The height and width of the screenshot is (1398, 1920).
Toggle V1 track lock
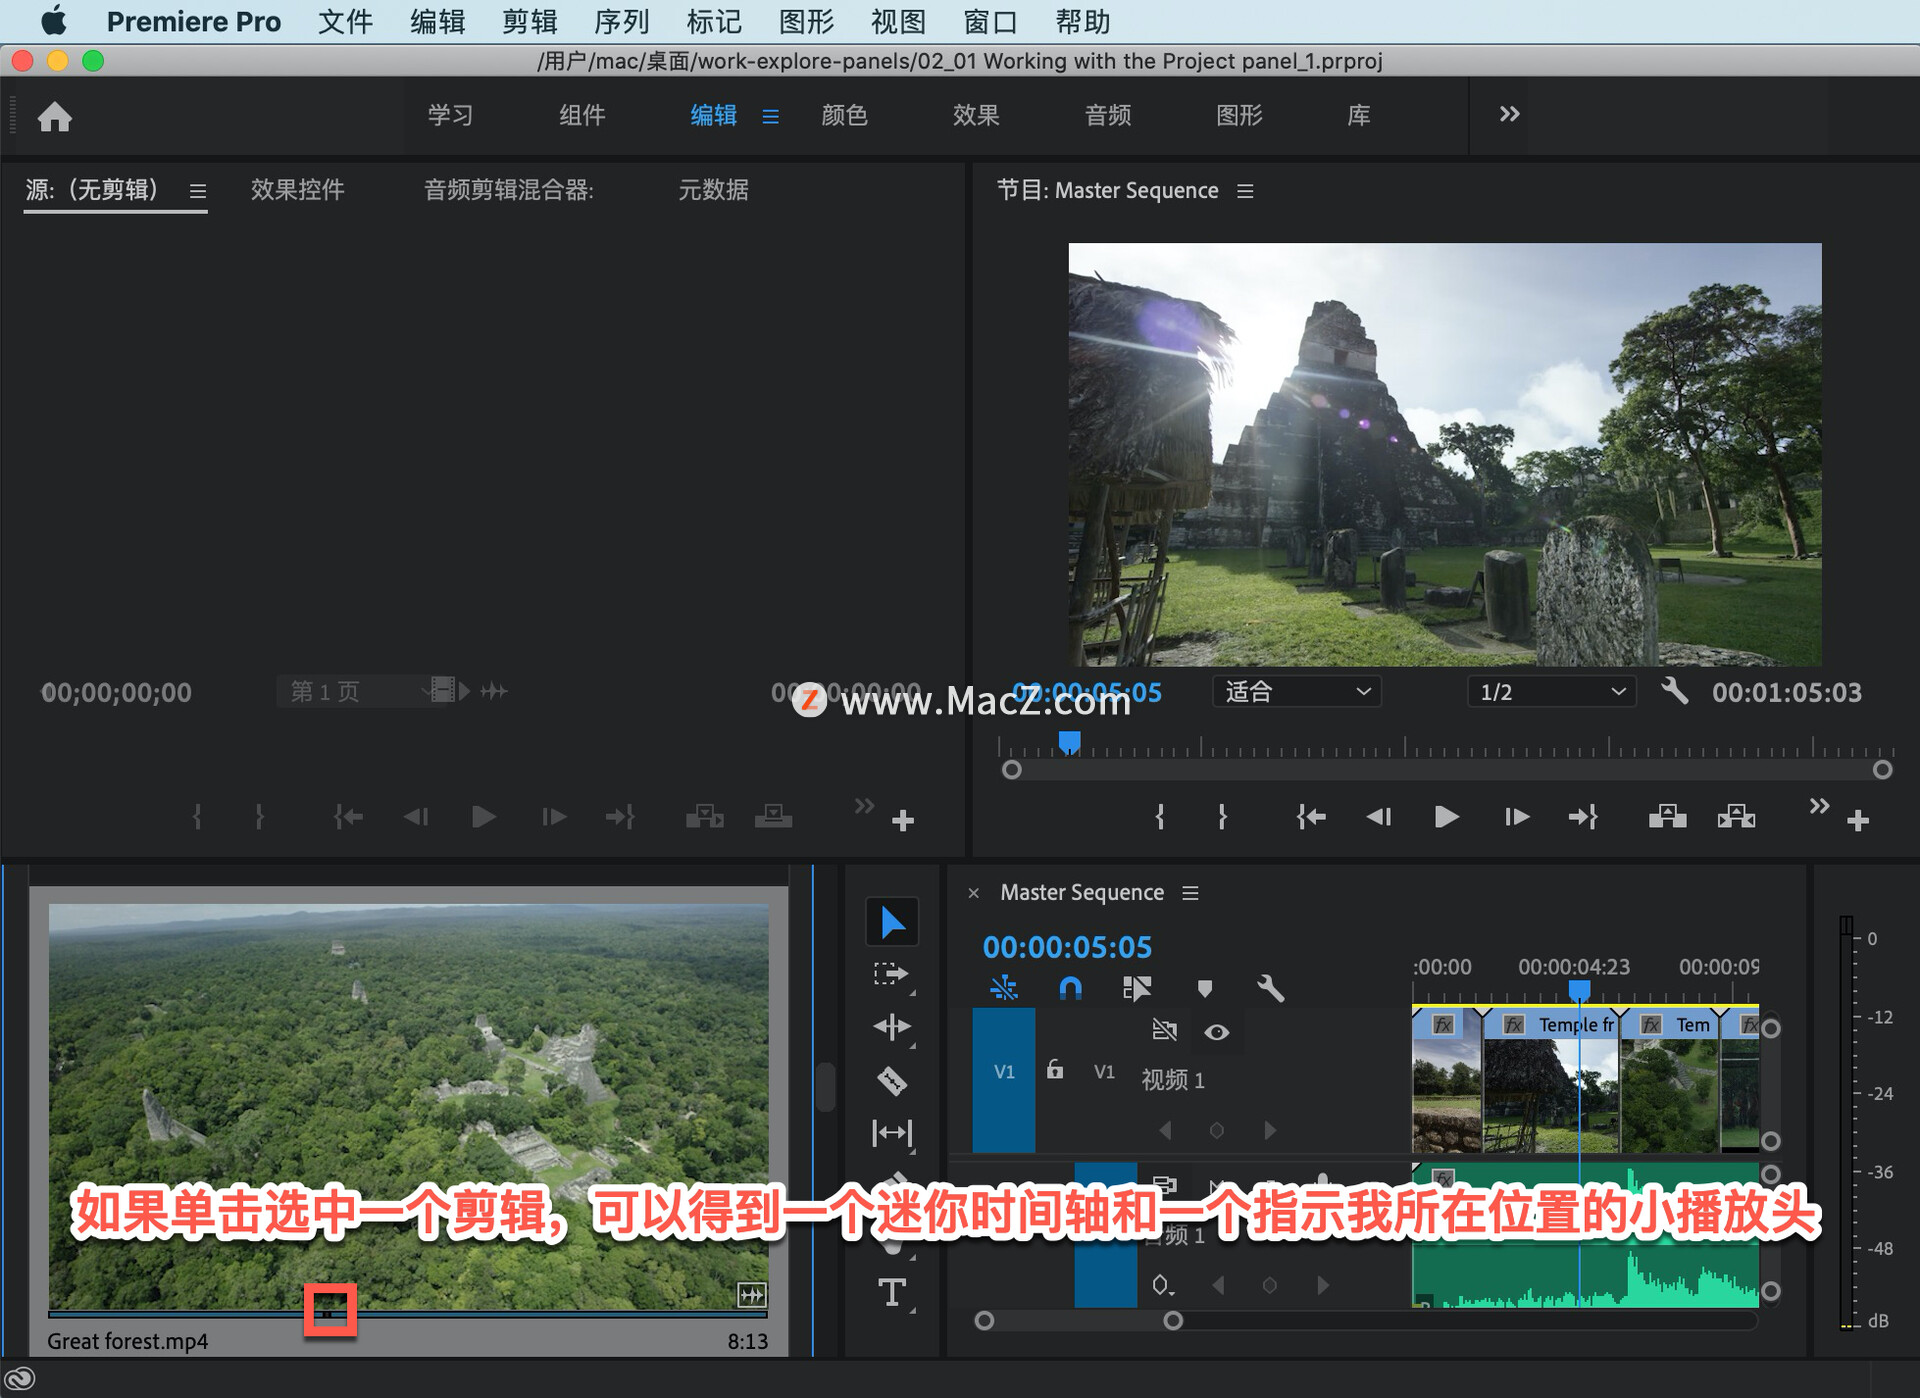tap(1055, 1070)
